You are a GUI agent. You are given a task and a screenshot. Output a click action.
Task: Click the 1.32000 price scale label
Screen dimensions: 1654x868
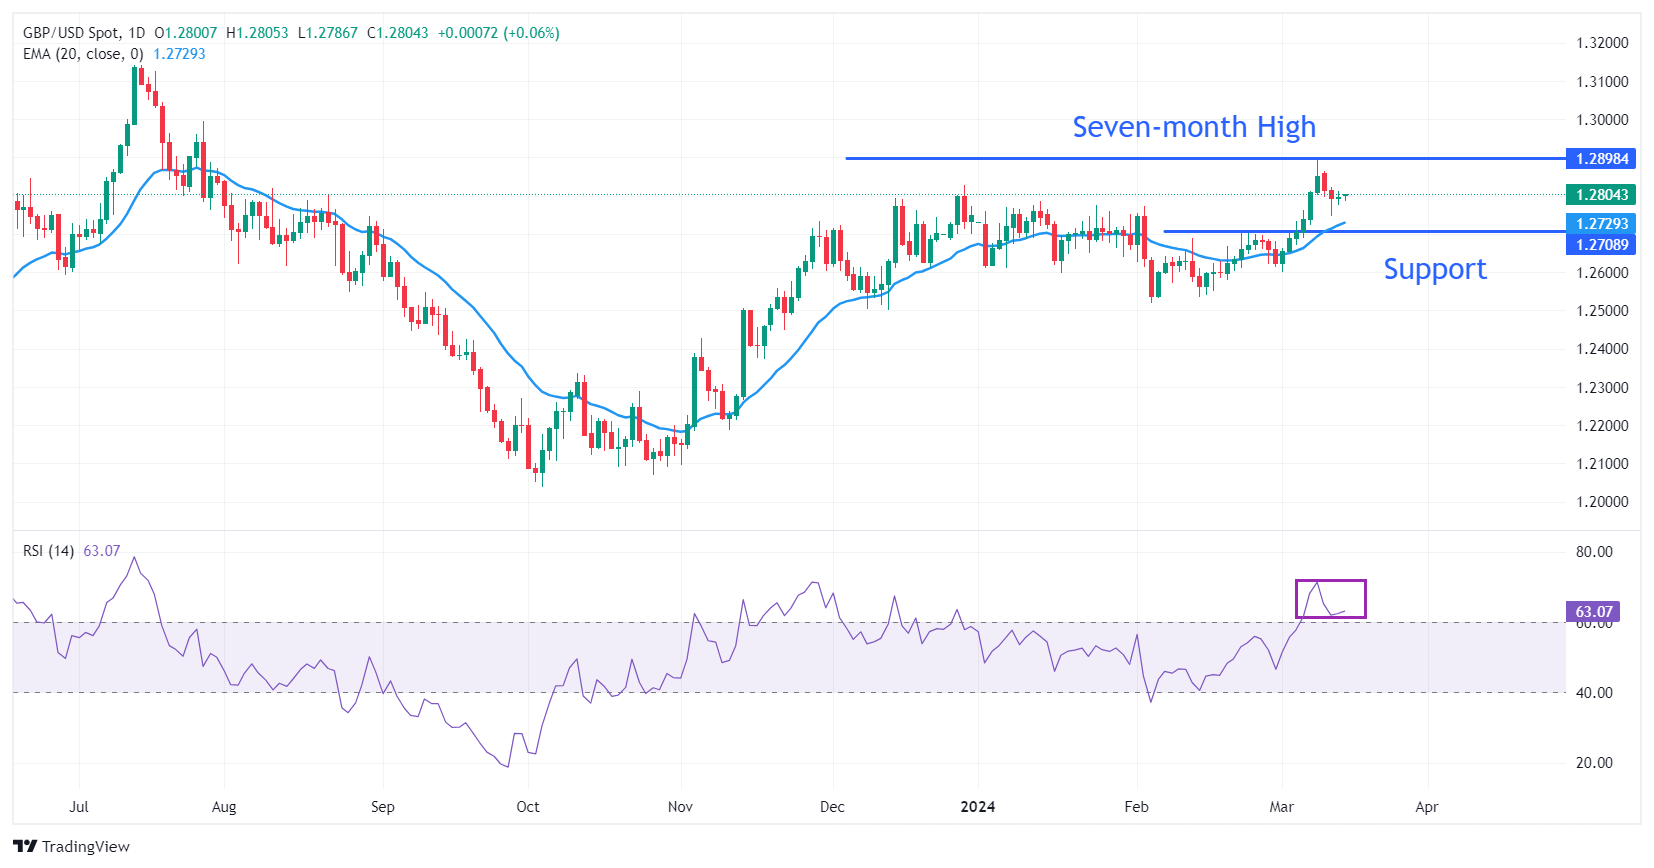point(1601,43)
